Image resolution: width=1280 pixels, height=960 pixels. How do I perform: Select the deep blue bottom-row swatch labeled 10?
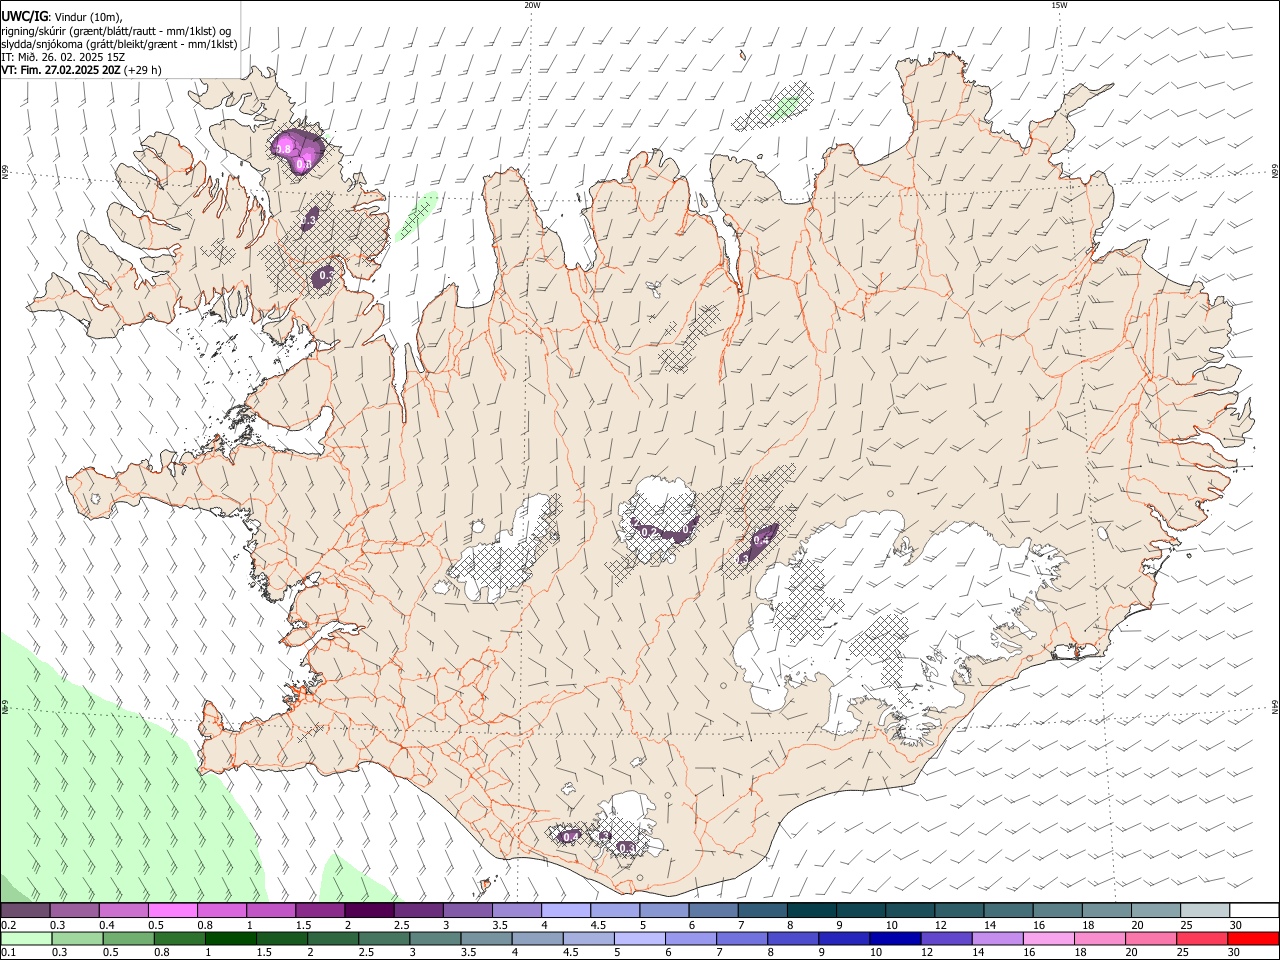[x=895, y=938]
